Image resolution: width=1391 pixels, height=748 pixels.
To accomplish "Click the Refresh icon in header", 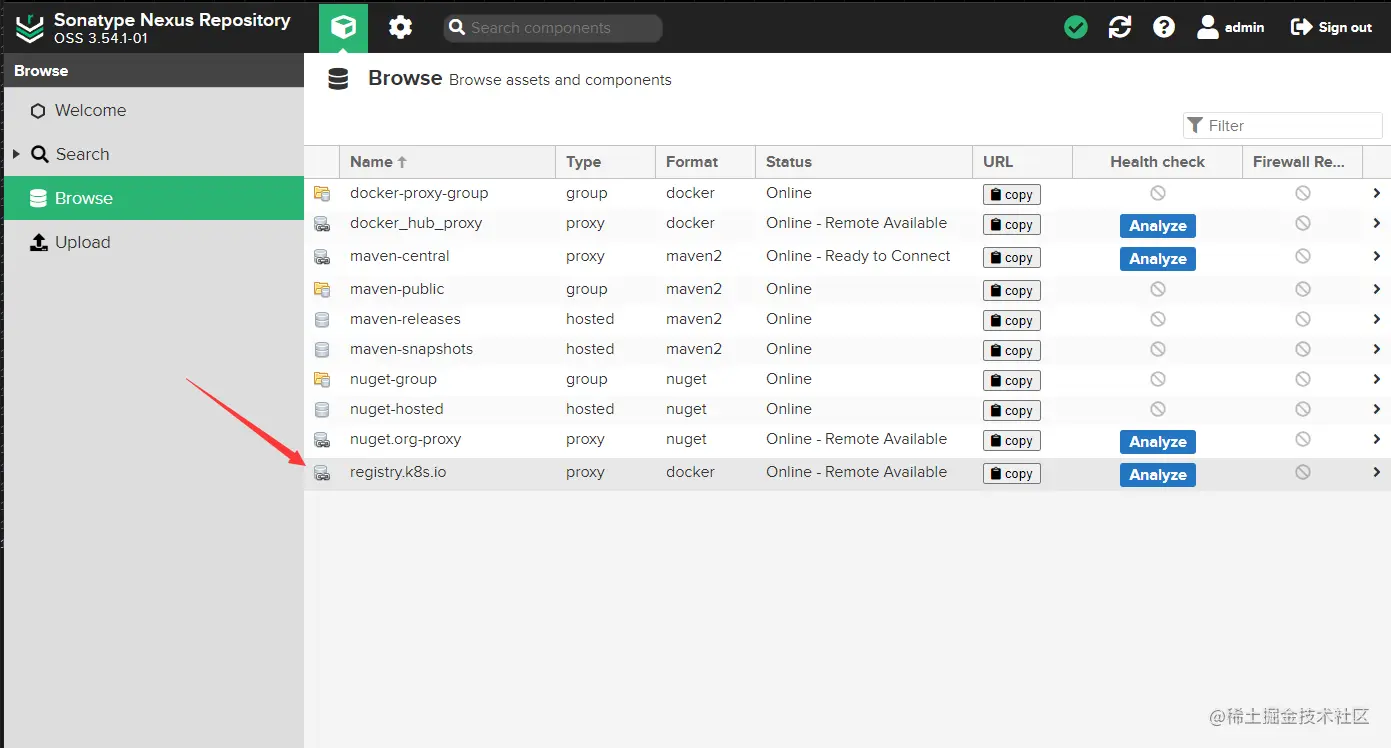I will click(1120, 27).
